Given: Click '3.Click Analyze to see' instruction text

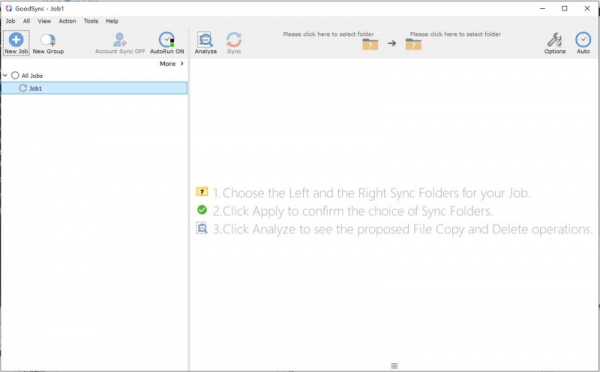Looking at the screenshot, I should pos(403,229).
